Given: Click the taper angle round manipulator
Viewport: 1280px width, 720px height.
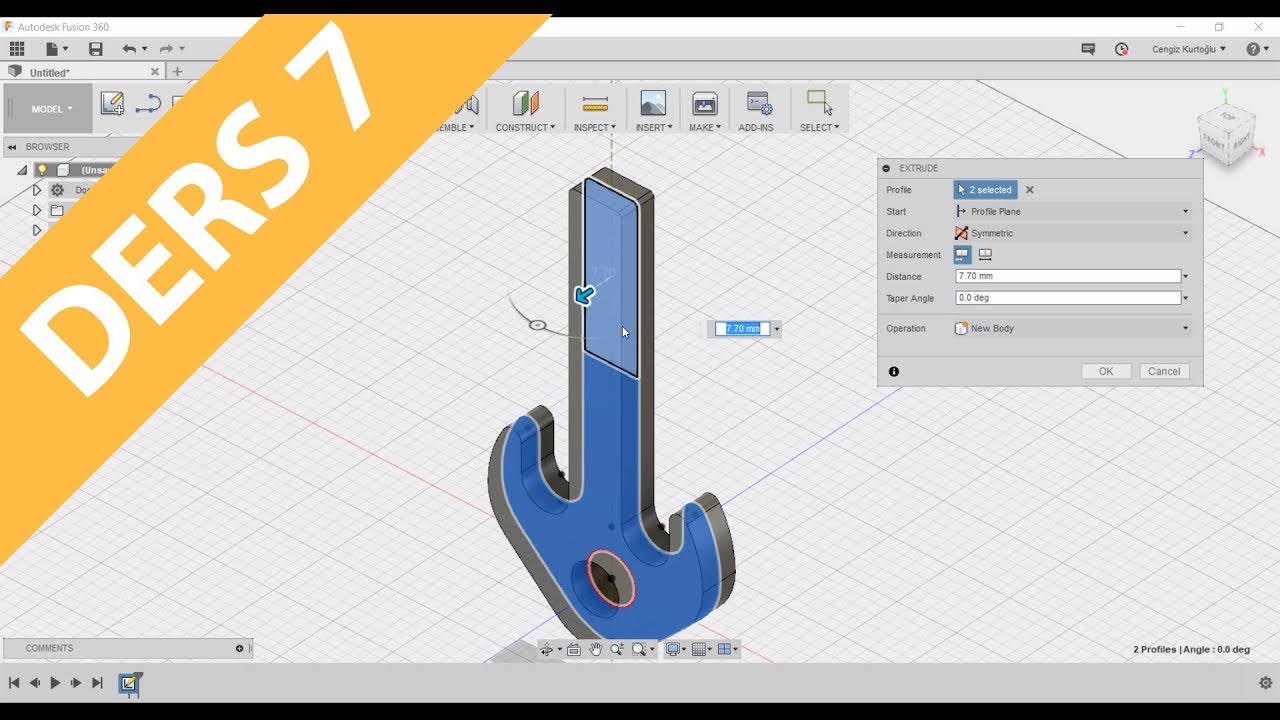Looking at the screenshot, I should 537,325.
